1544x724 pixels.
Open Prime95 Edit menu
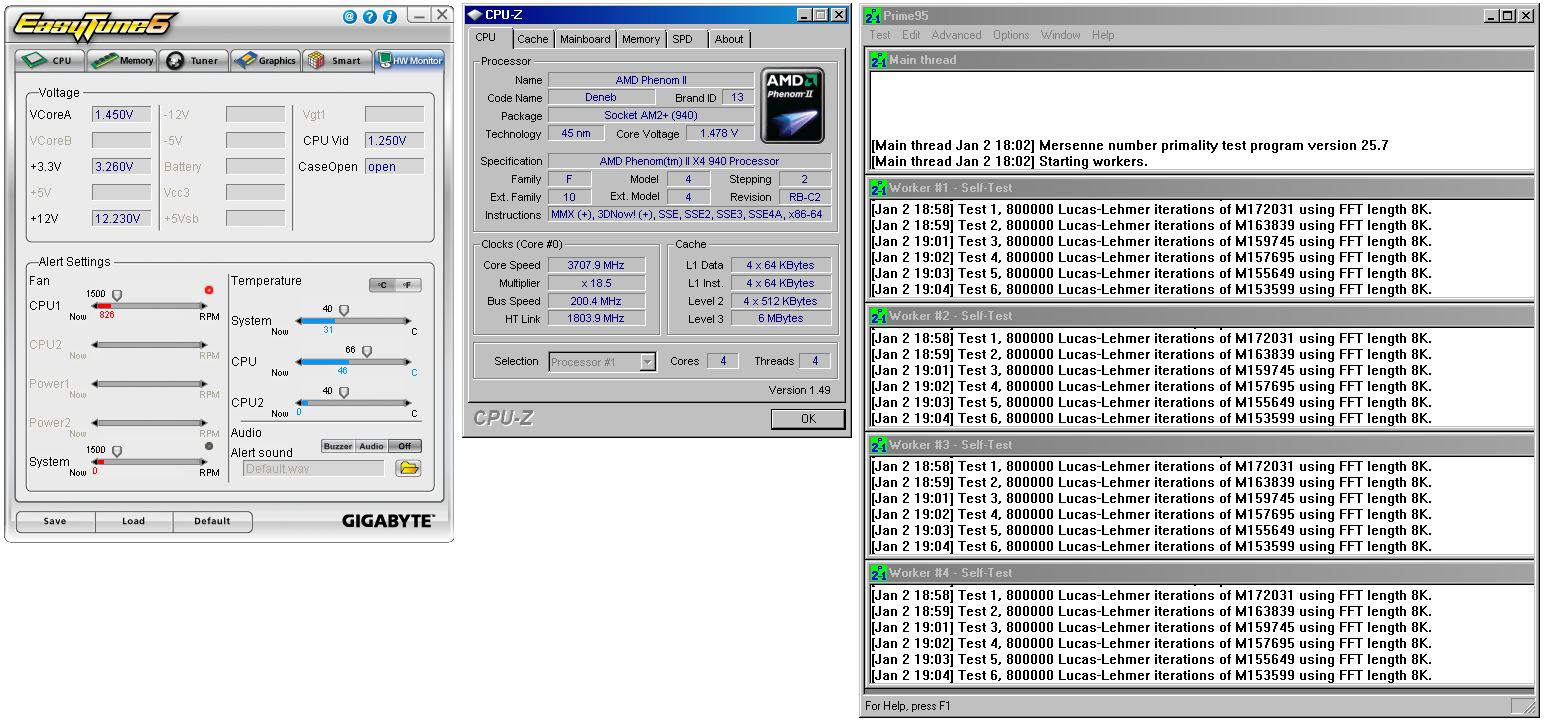pos(911,35)
